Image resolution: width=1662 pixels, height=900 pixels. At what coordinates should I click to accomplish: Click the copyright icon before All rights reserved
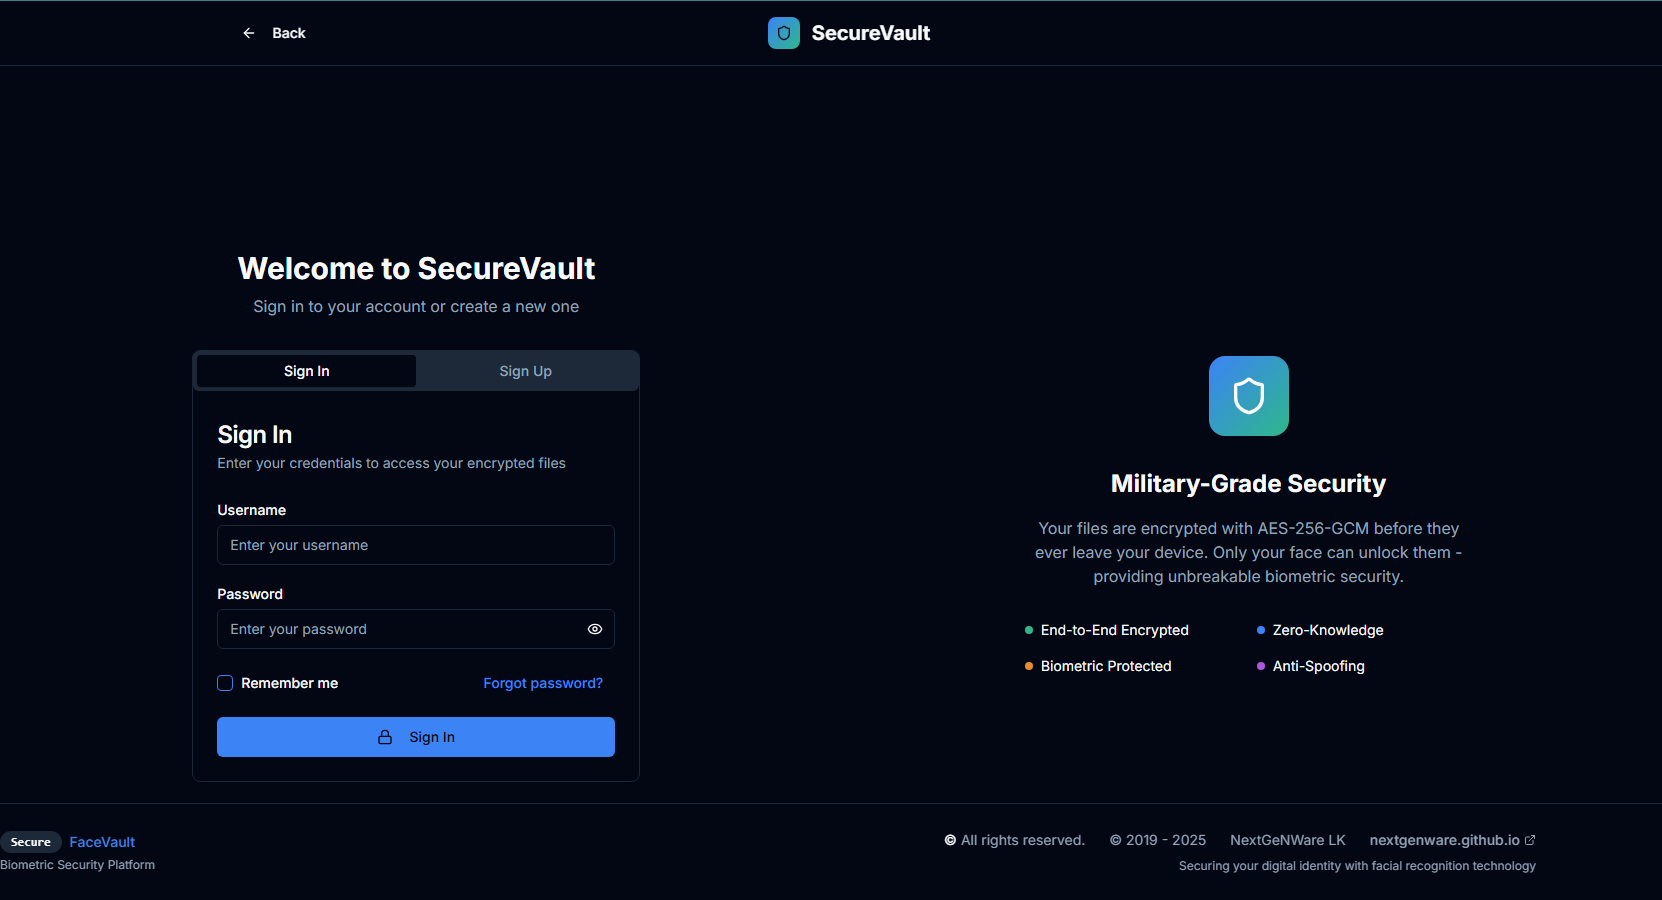click(949, 840)
